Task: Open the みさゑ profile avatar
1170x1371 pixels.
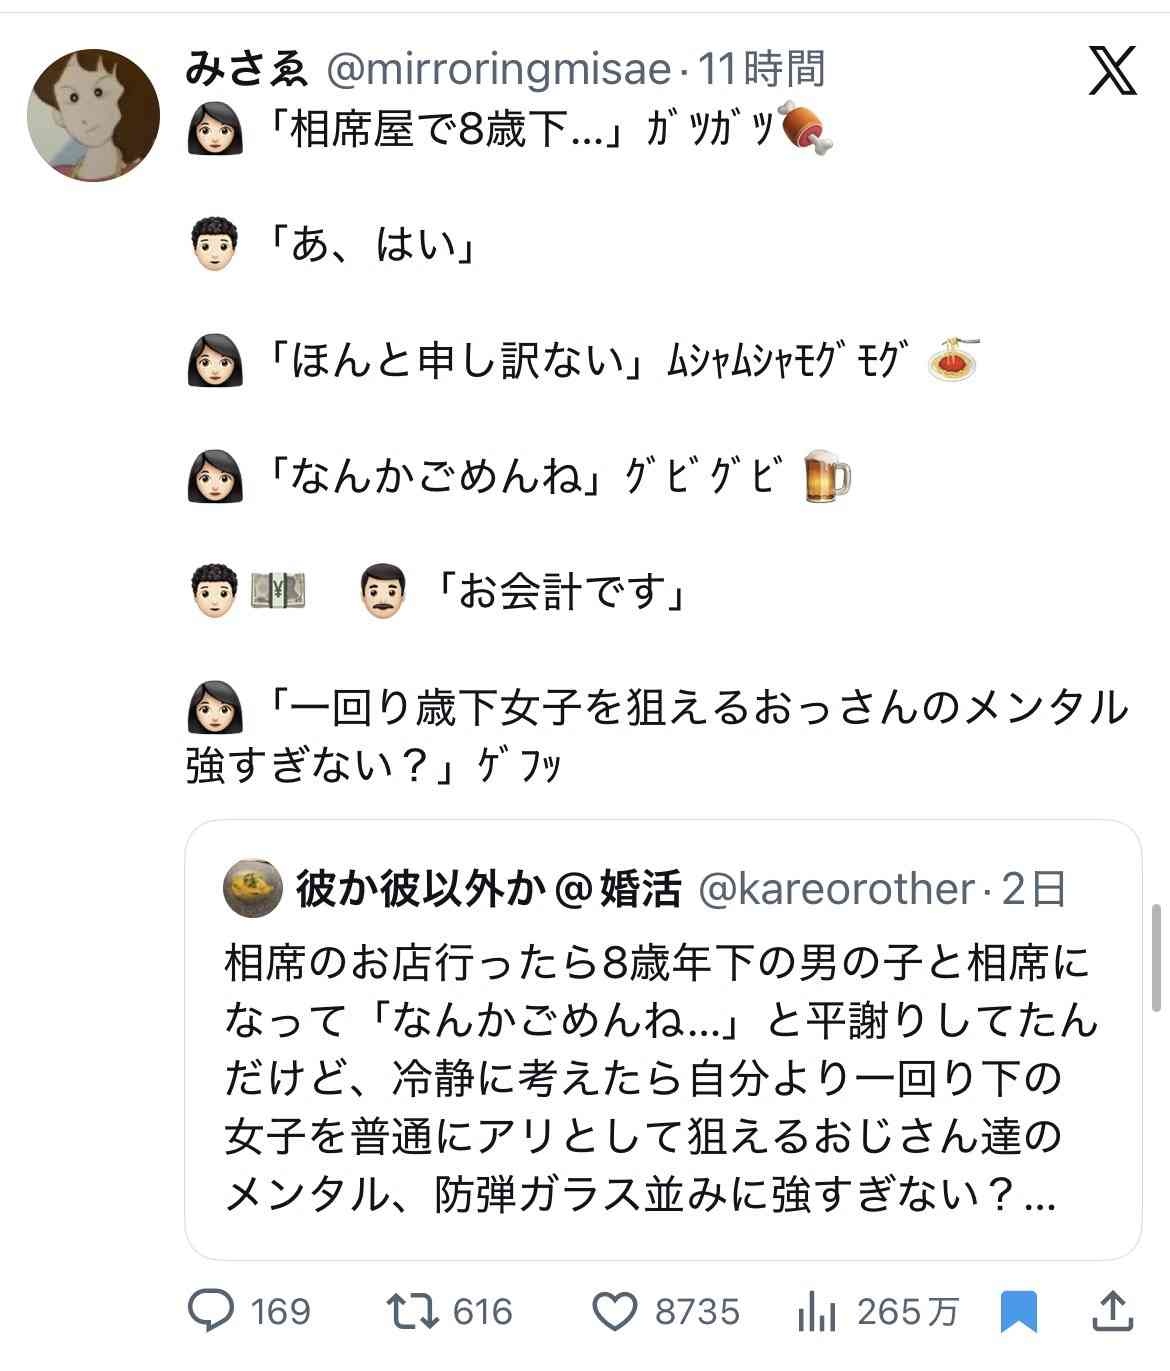Action: coord(93,115)
